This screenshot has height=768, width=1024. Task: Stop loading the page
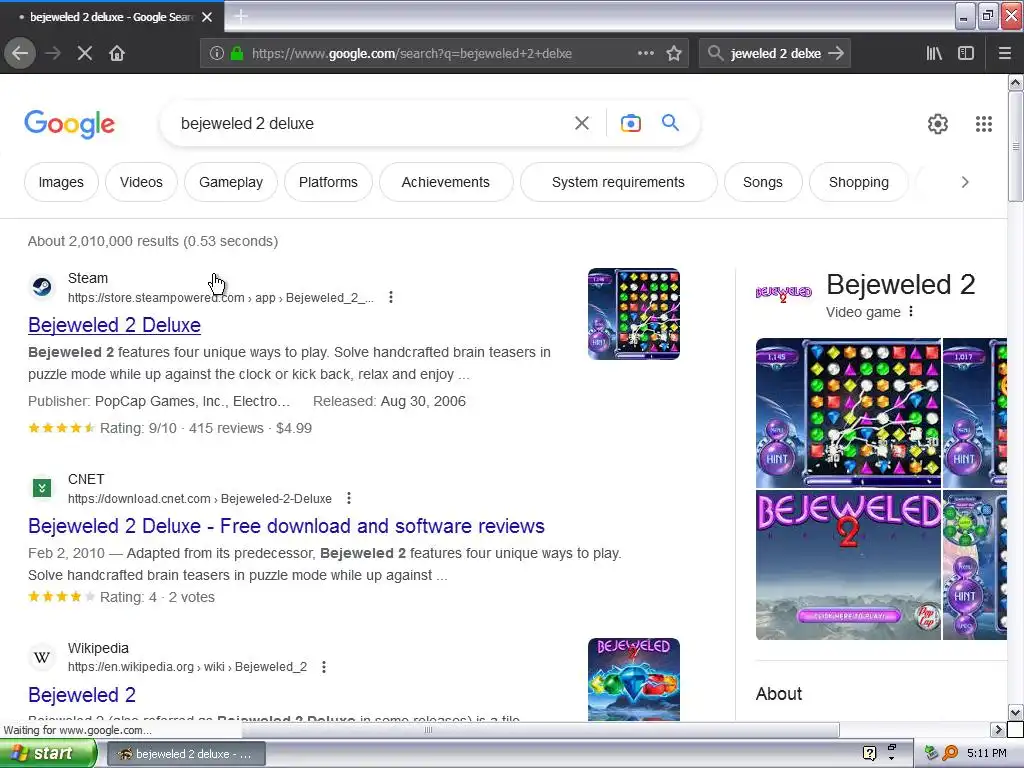click(85, 53)
